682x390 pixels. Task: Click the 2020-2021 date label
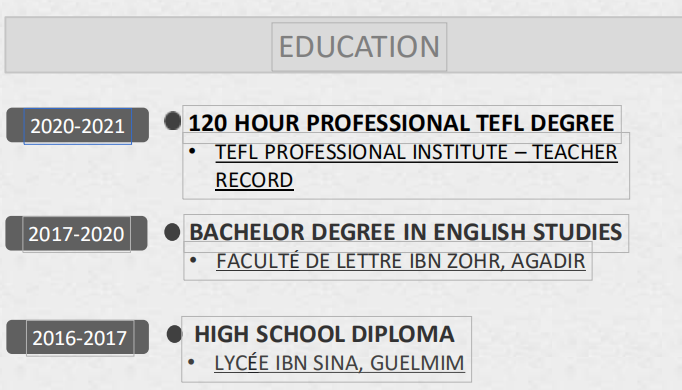[77, 126]
